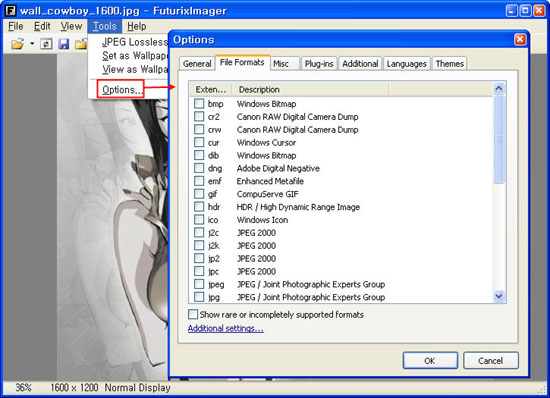Click the format list scrollbar thumb
This screenshot has height=398, width=550.
499,139
